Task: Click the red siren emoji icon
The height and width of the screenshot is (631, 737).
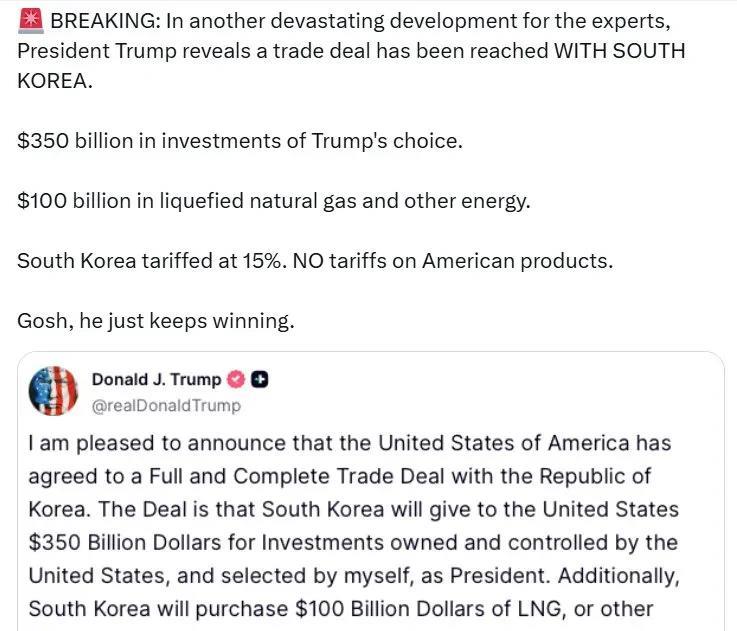Action: [x=30, y=20]
